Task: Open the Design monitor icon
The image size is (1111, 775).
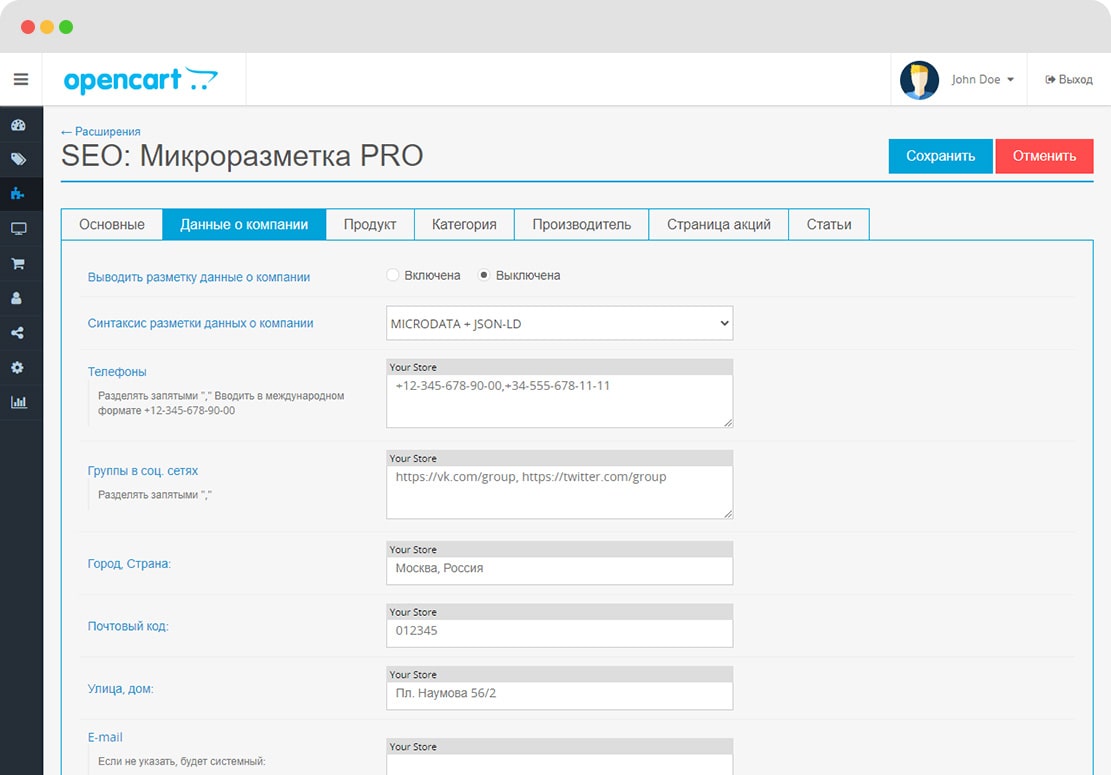Action: pos(18,229)
